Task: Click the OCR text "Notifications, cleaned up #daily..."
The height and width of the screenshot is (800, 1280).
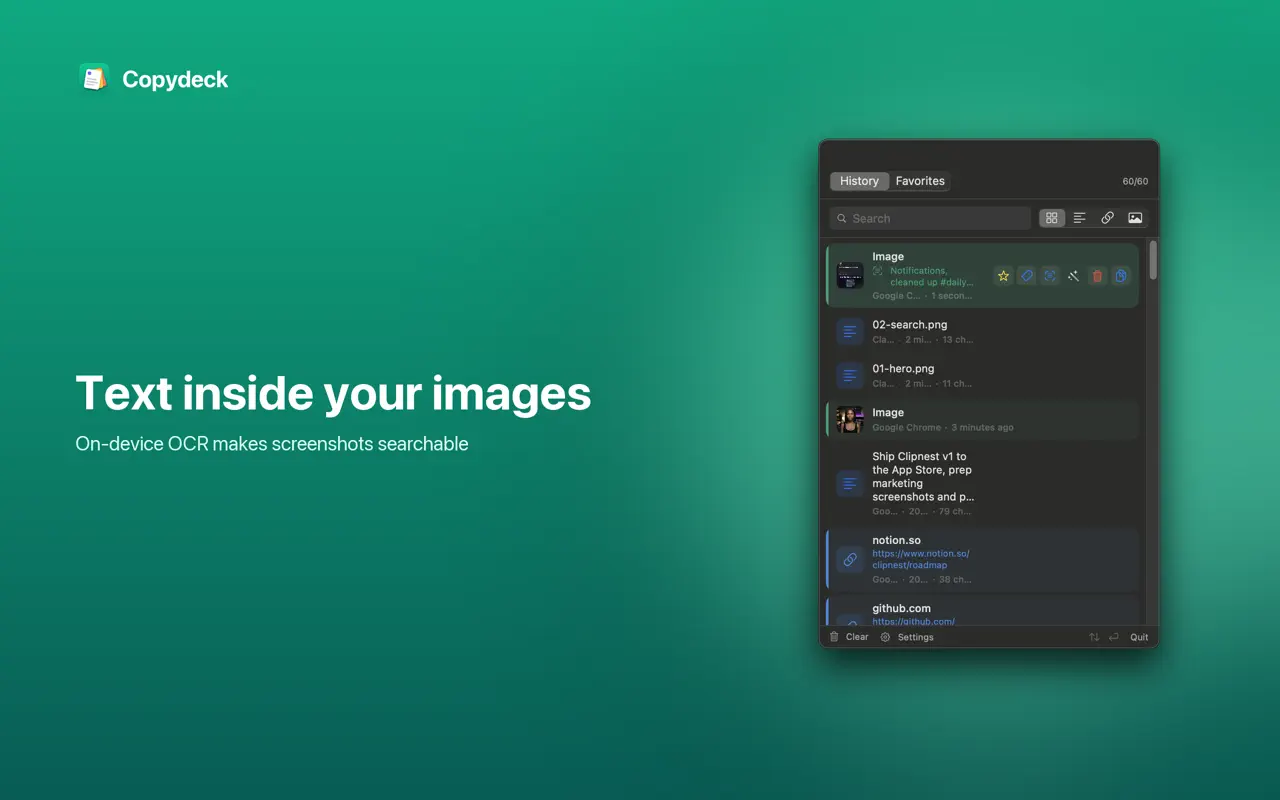Action: pos(931,276)
